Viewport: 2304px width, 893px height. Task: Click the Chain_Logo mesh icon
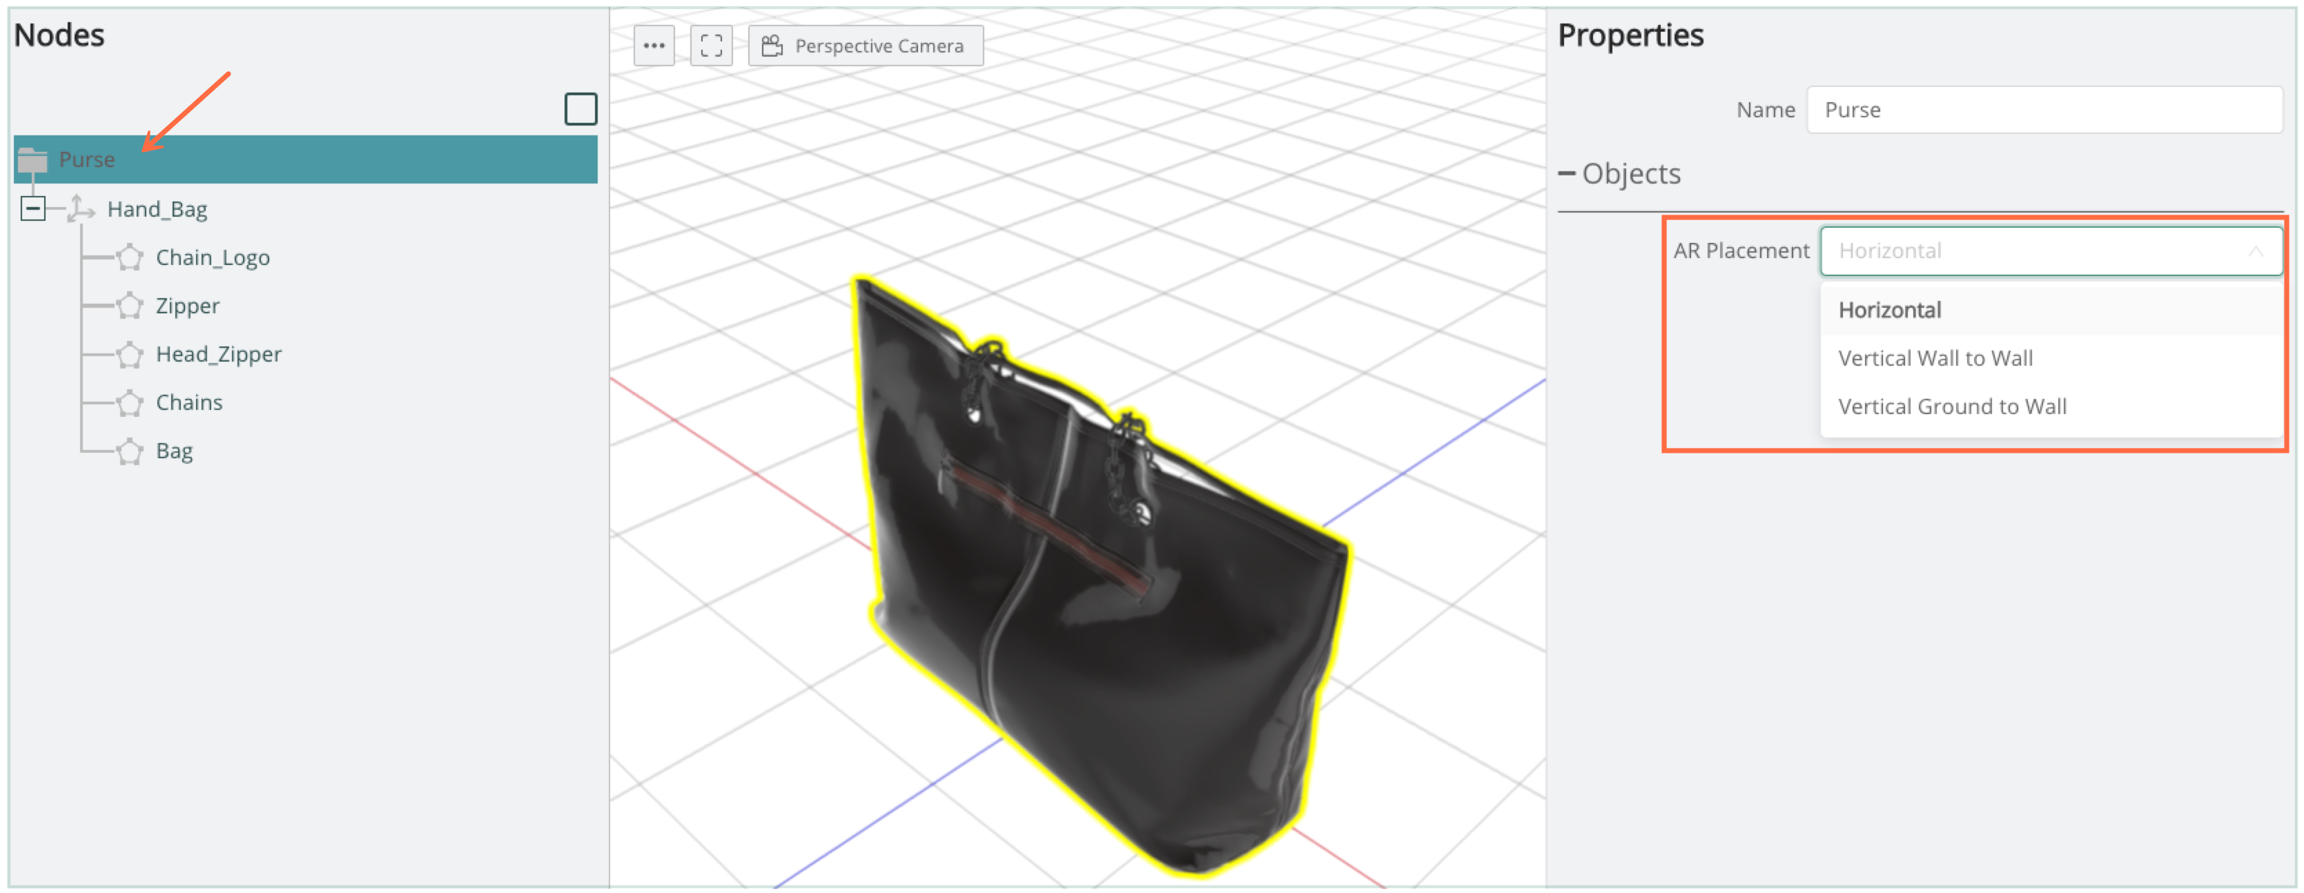pos(129,258)
